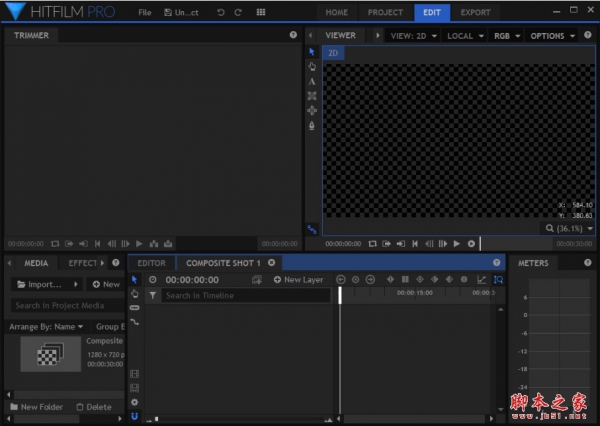
Task: Select the Hand tool in Viewer
Action: pos(312,66)
